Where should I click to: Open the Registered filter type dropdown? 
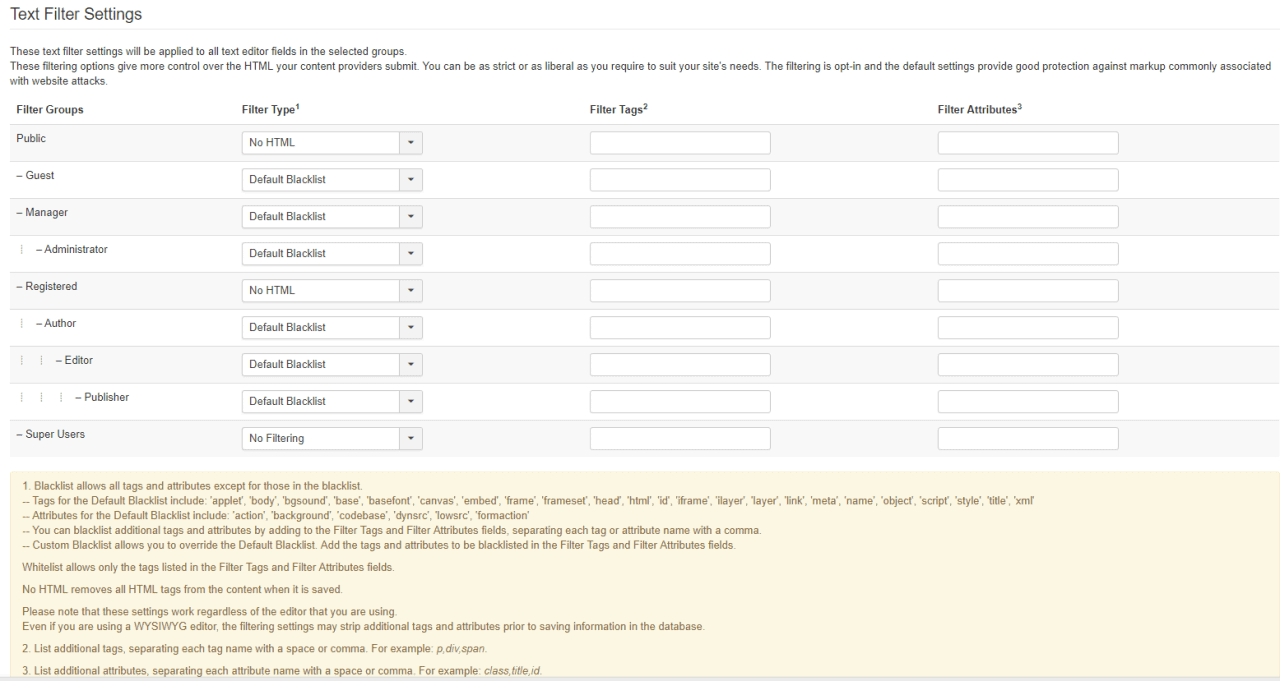(x=332, y=291)
